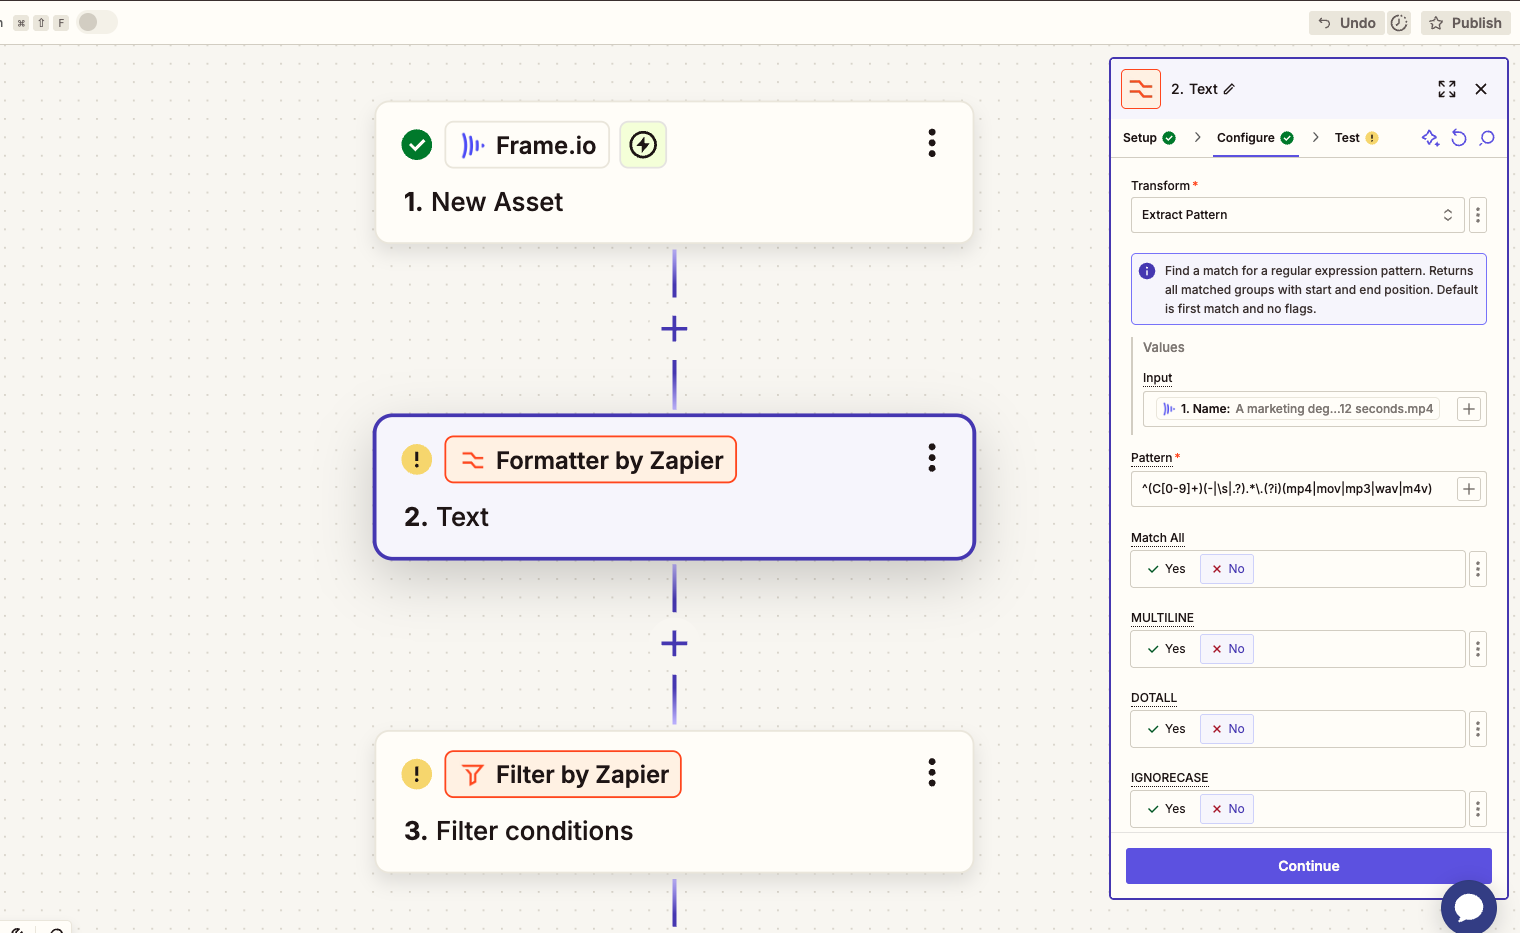Click the info icon in description box
This screenshot has height=933, width=1520.
(x=1147, y=271)
